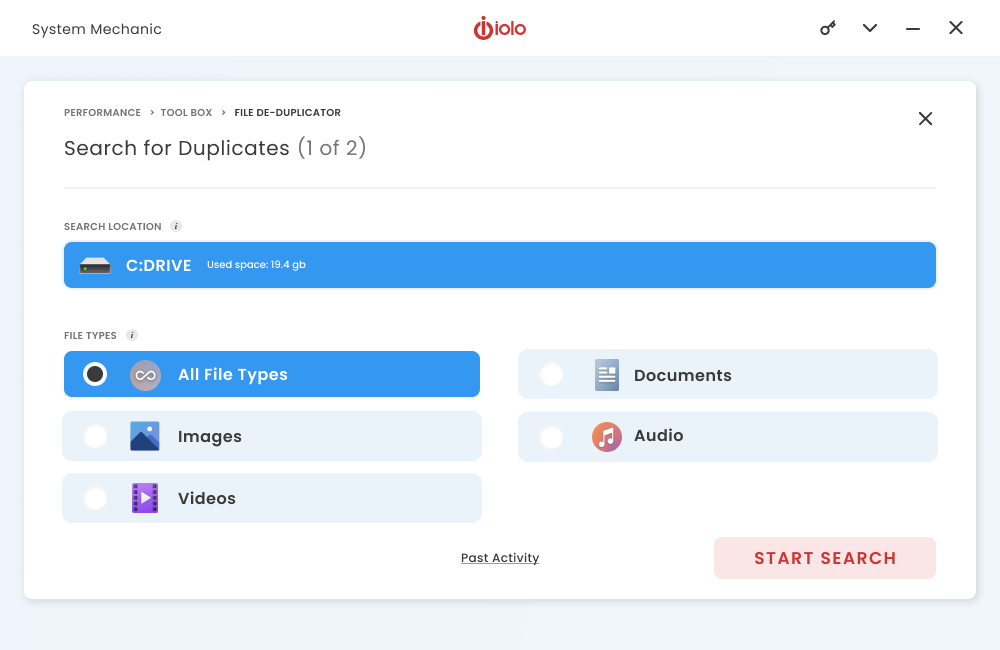Click the license key icon
The width and height of the screenshot is (1000, 650).
coord(828,28)
